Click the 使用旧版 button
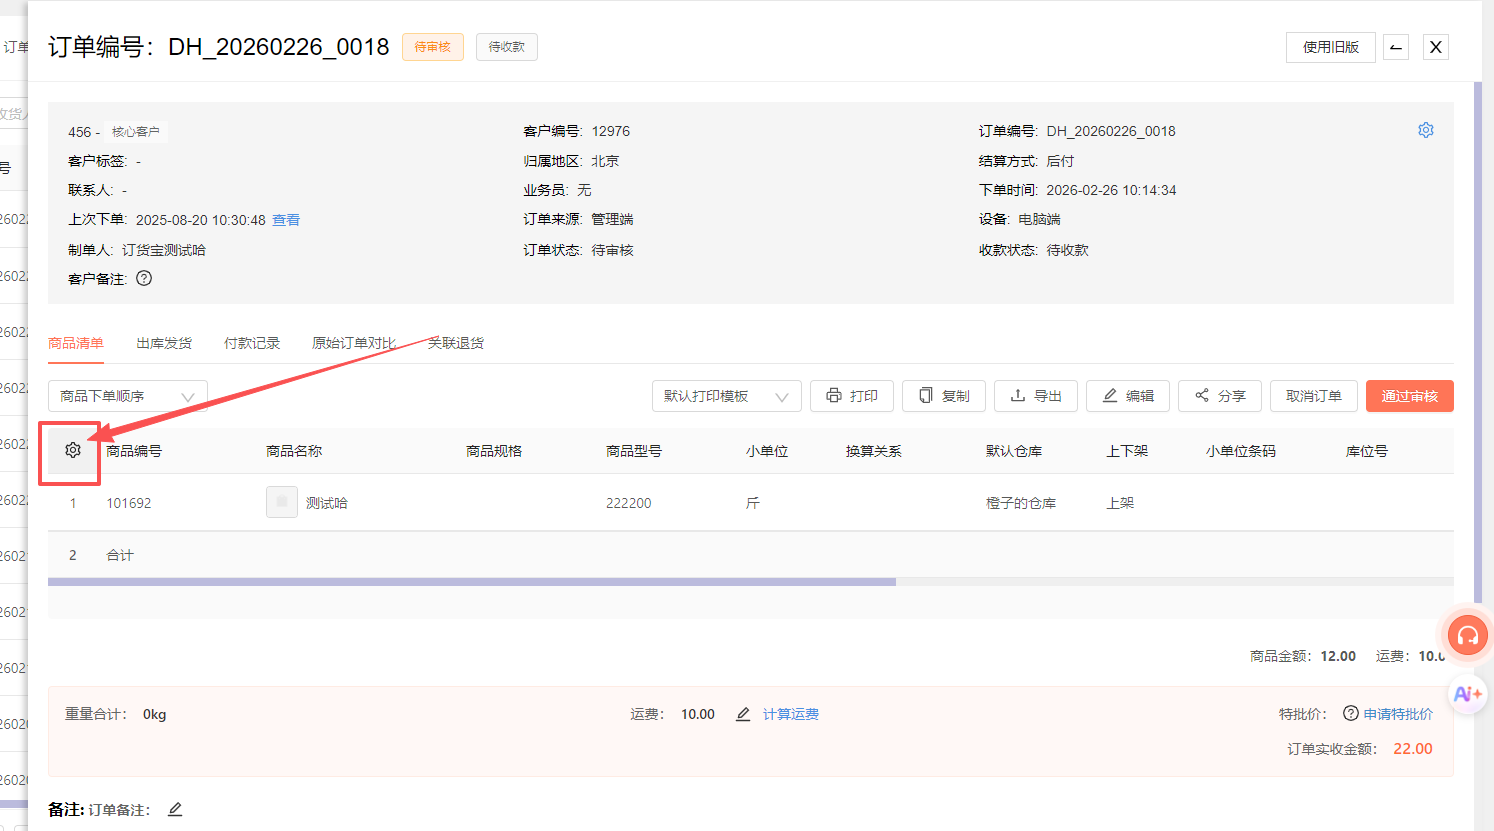 (1331, 47)
